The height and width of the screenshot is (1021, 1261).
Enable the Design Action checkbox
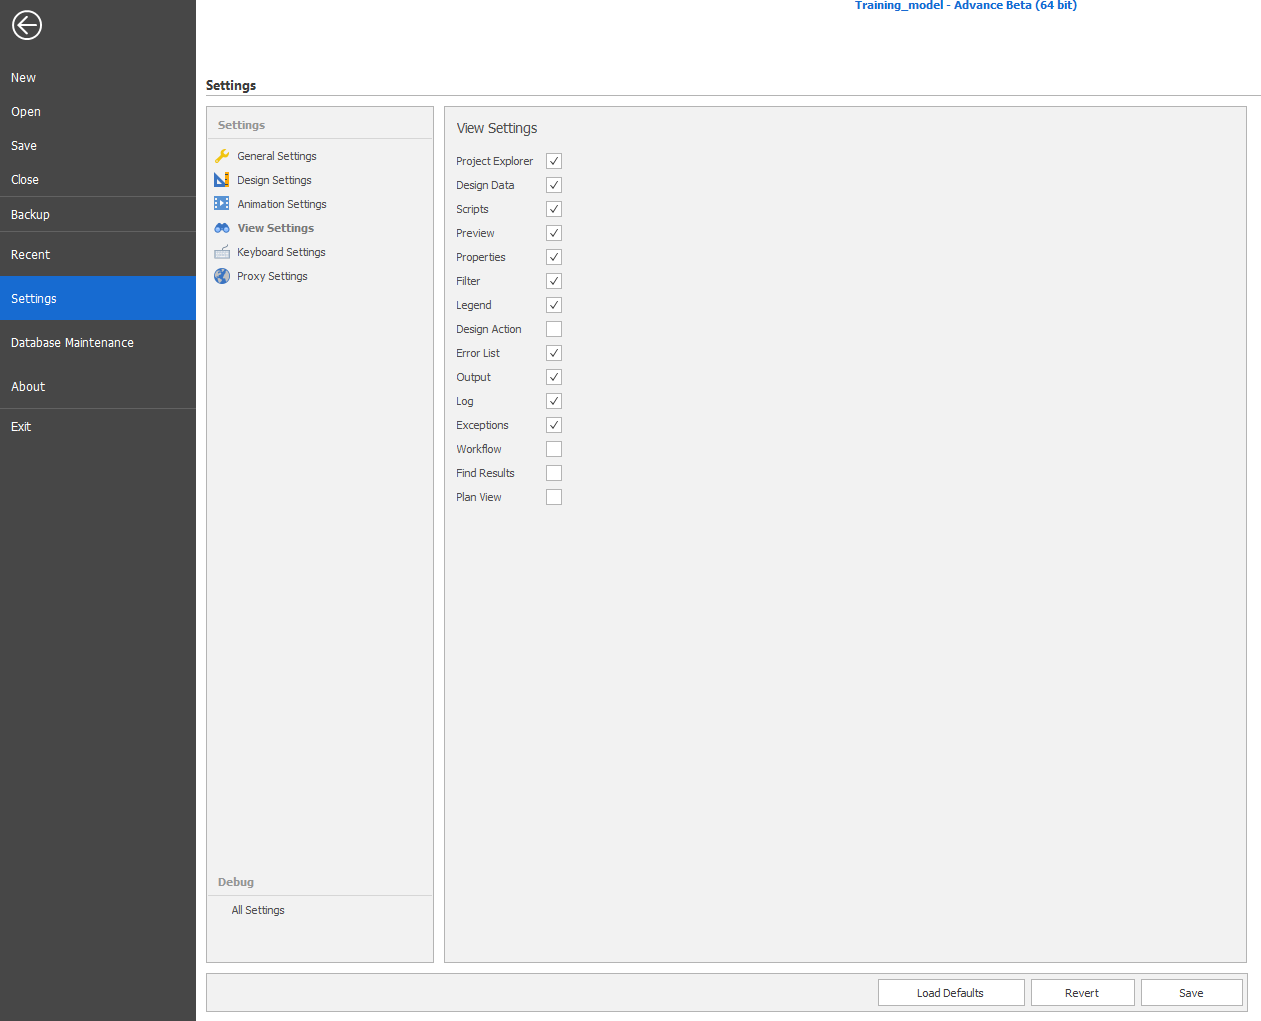pyautogui.click(x=554, y=329)
